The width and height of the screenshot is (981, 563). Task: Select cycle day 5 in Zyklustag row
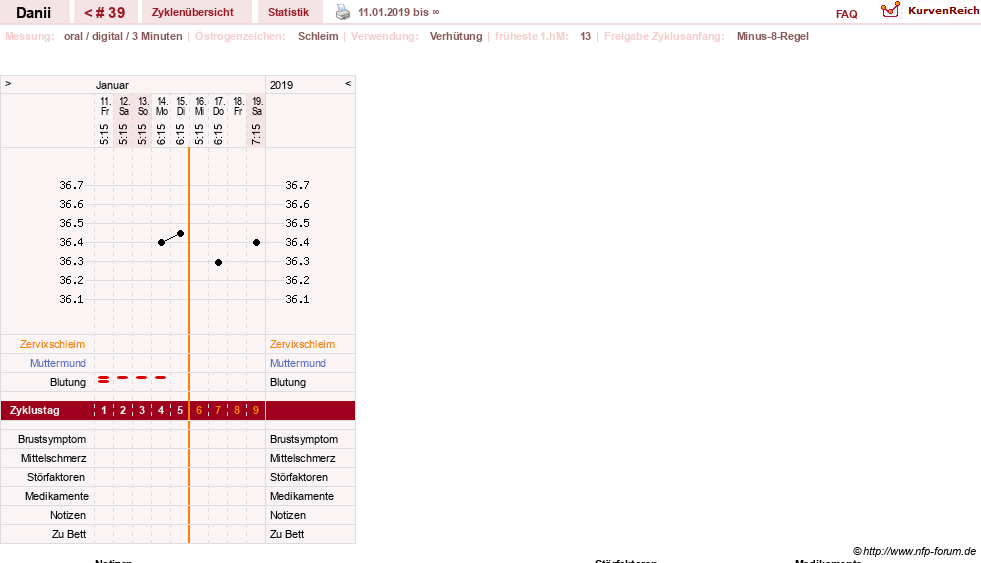click(x=180, y=410)
